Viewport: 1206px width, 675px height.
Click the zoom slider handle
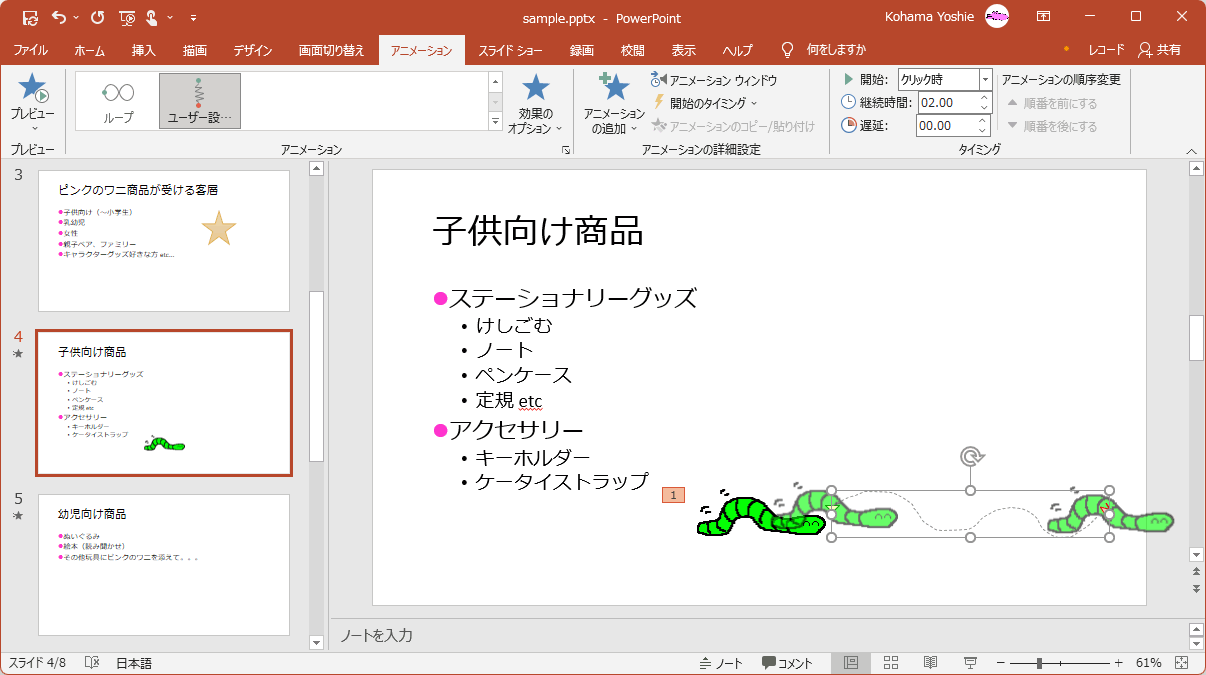(x=1040, y=663)
